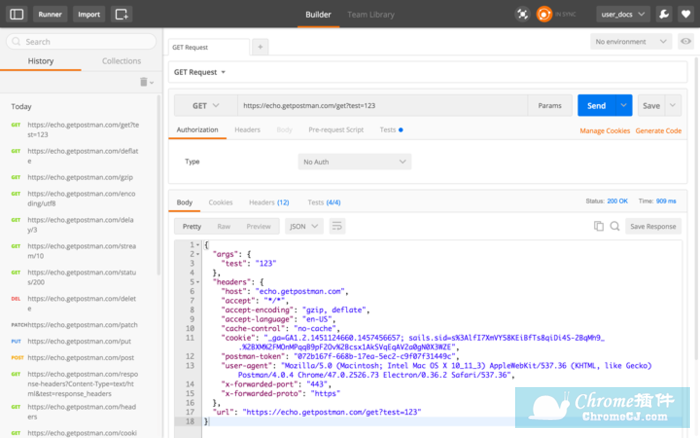Open the No environment dropdown
The width and height of the screenshot is (700, 438).
(631, 42)
